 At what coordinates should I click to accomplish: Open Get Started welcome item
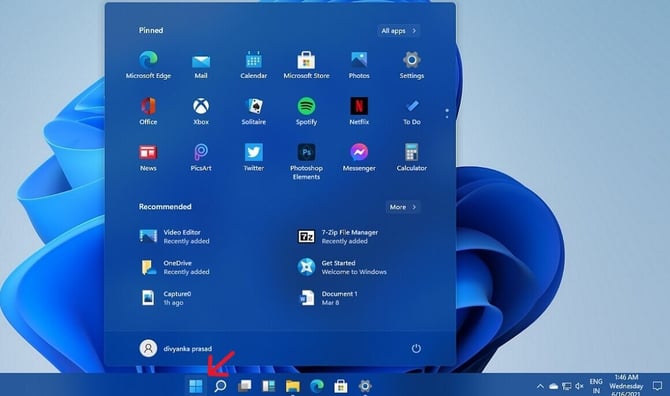coord(342,267)
